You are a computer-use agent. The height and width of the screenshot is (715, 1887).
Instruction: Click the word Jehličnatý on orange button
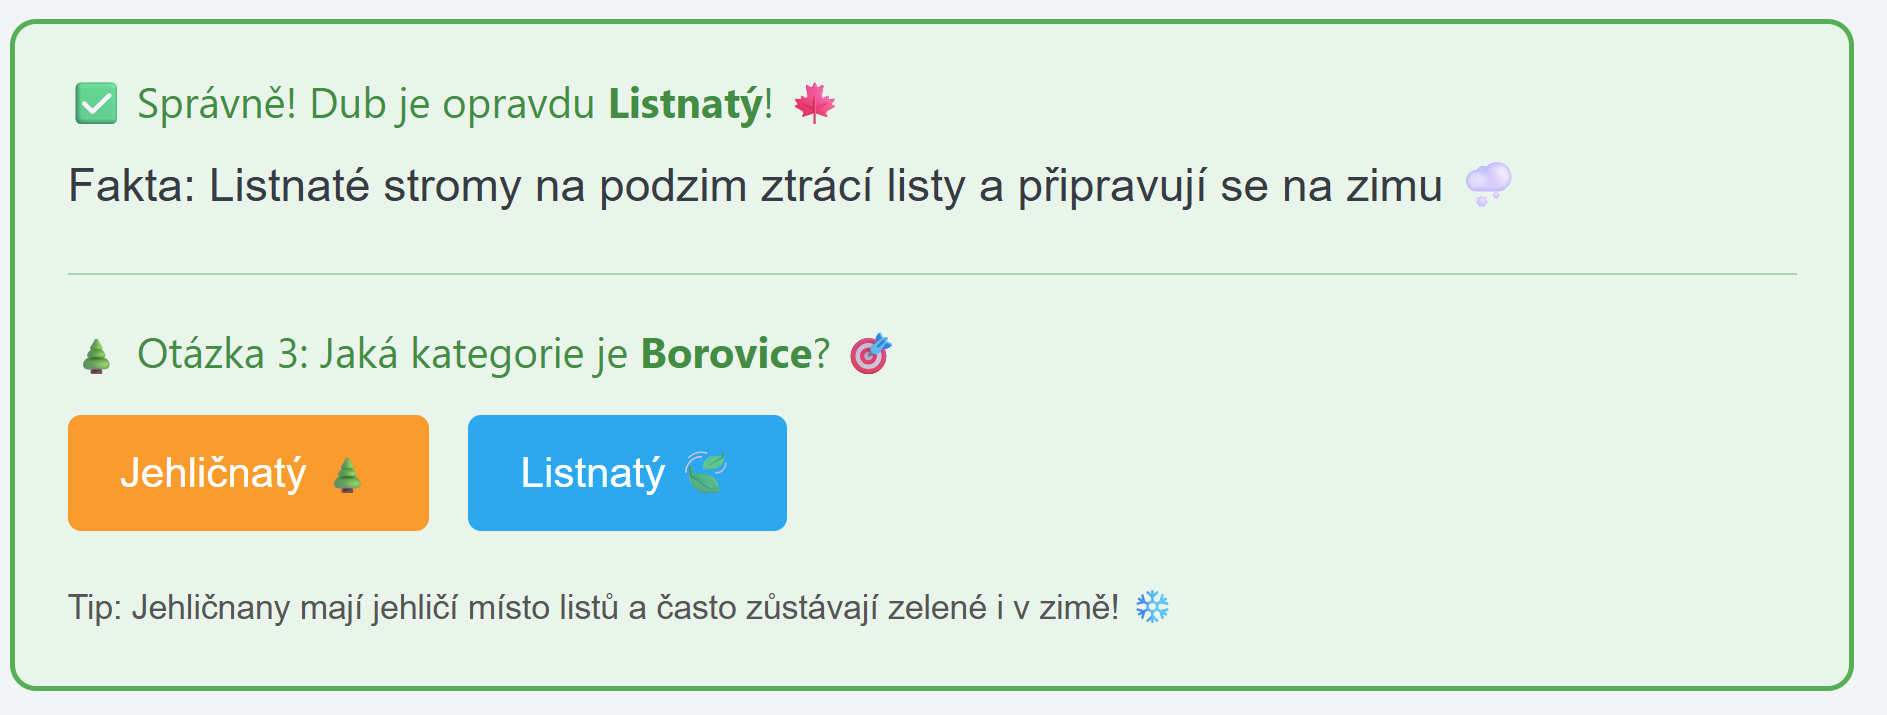(213, 473)
